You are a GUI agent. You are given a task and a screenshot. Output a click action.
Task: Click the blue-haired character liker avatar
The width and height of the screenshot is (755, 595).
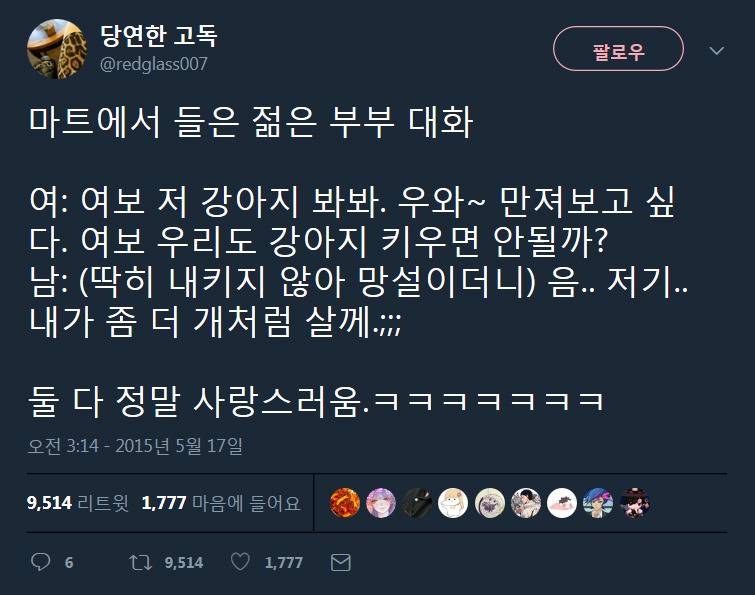point(598,503)
